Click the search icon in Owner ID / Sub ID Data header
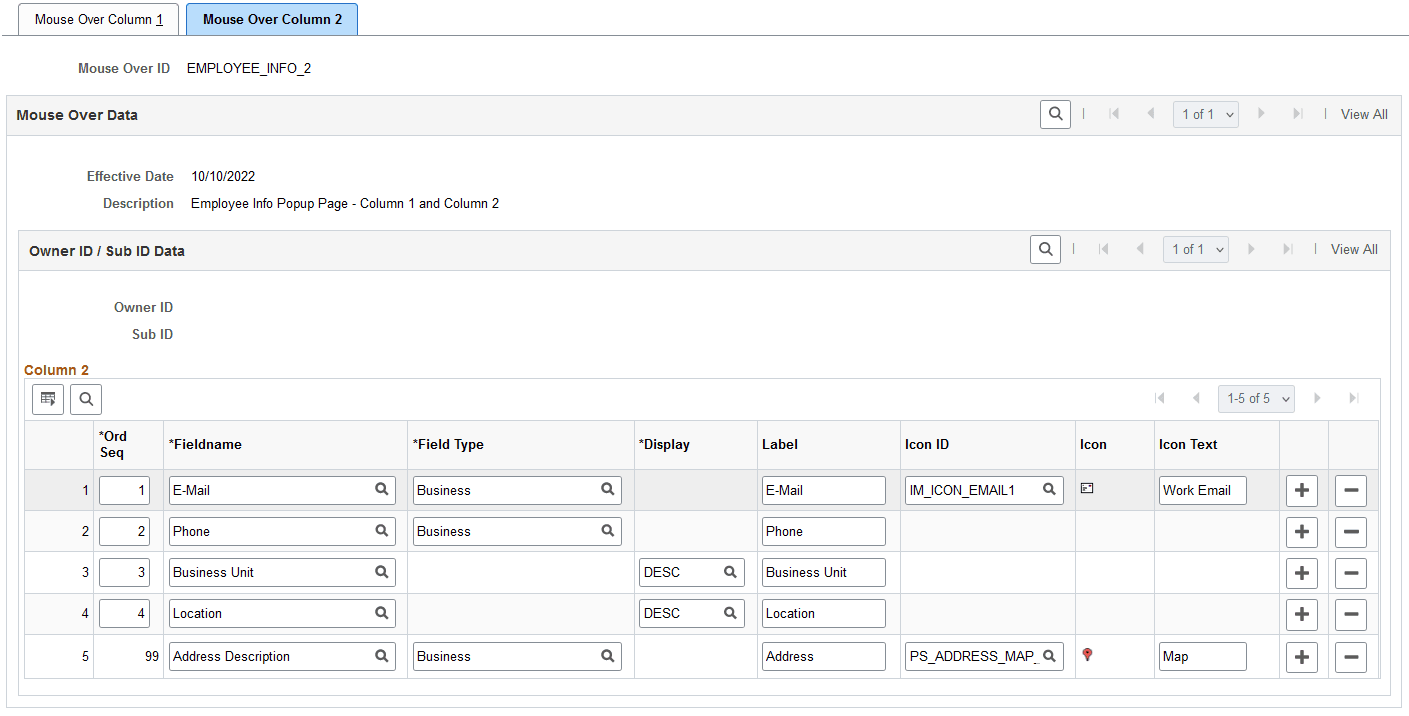The width and height of the screenshot is (1409, 716). click(x=1045, y=250)
